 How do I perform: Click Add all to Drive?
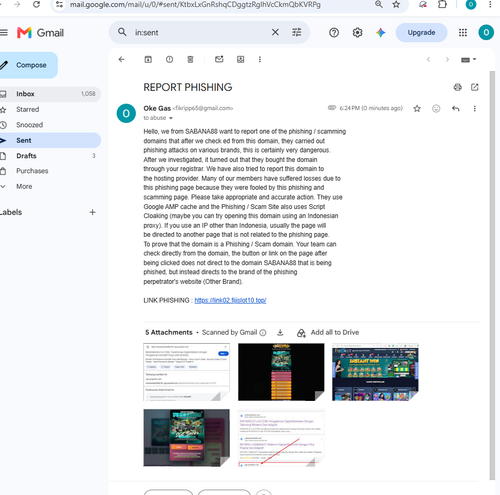coord(328,332)
